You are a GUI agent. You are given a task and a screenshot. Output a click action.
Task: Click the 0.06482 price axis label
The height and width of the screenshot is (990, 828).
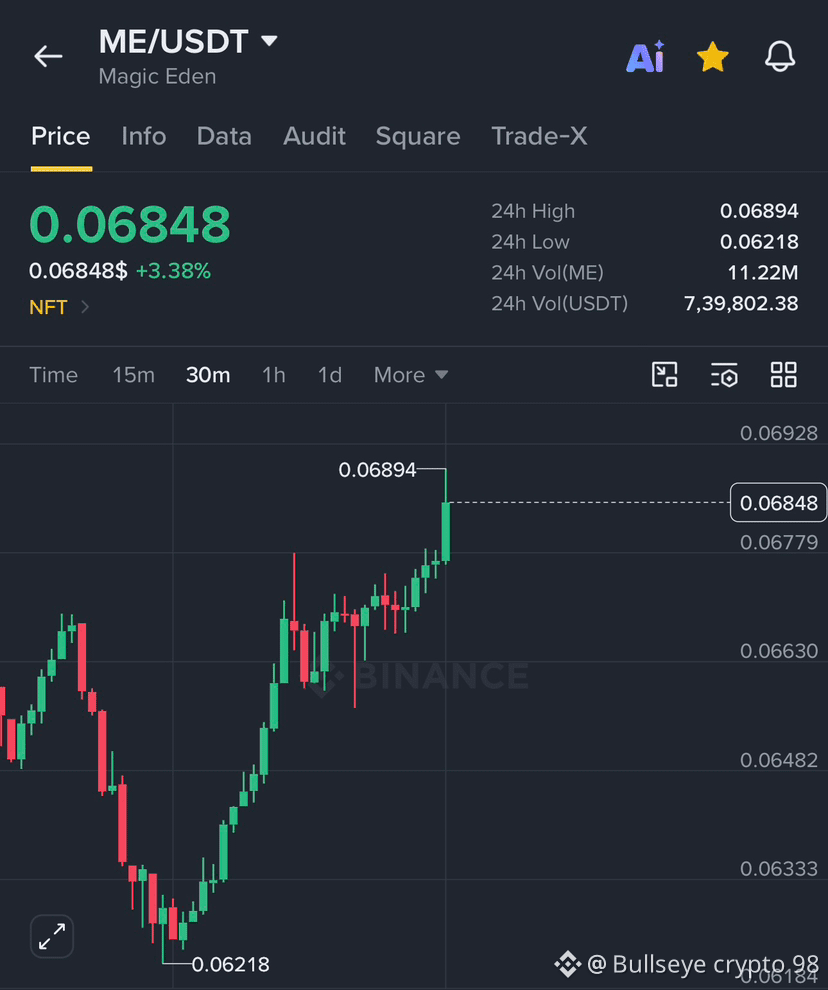point(779,760)
